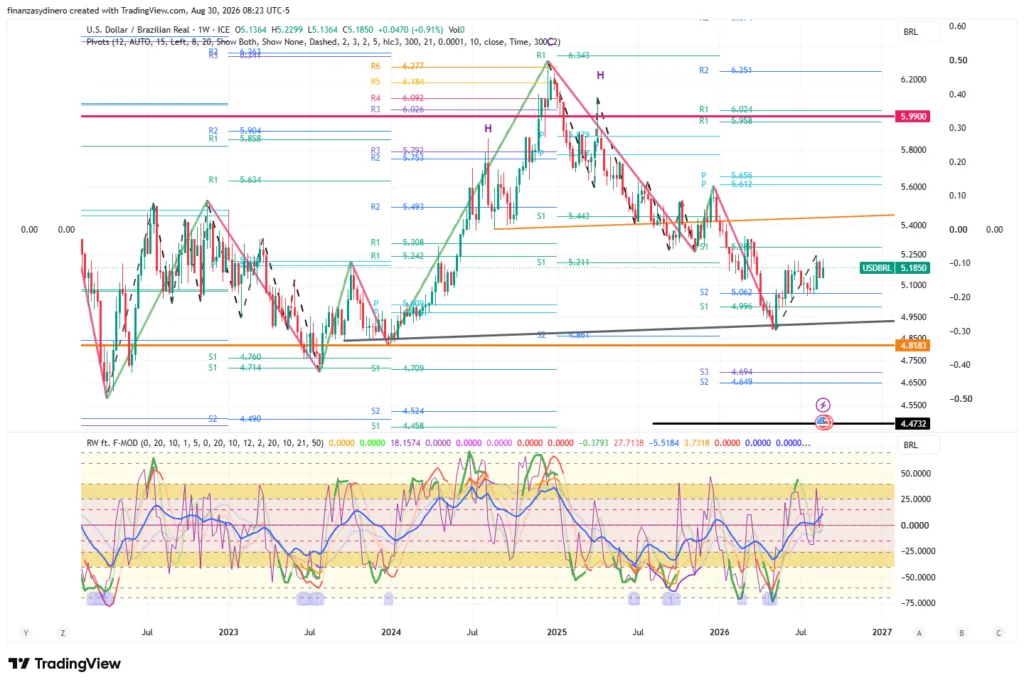The height and width of the screenshot is (685, 1024).
Task: Open the BRL currency selector on price pane
Action: (x=918, y=31)
